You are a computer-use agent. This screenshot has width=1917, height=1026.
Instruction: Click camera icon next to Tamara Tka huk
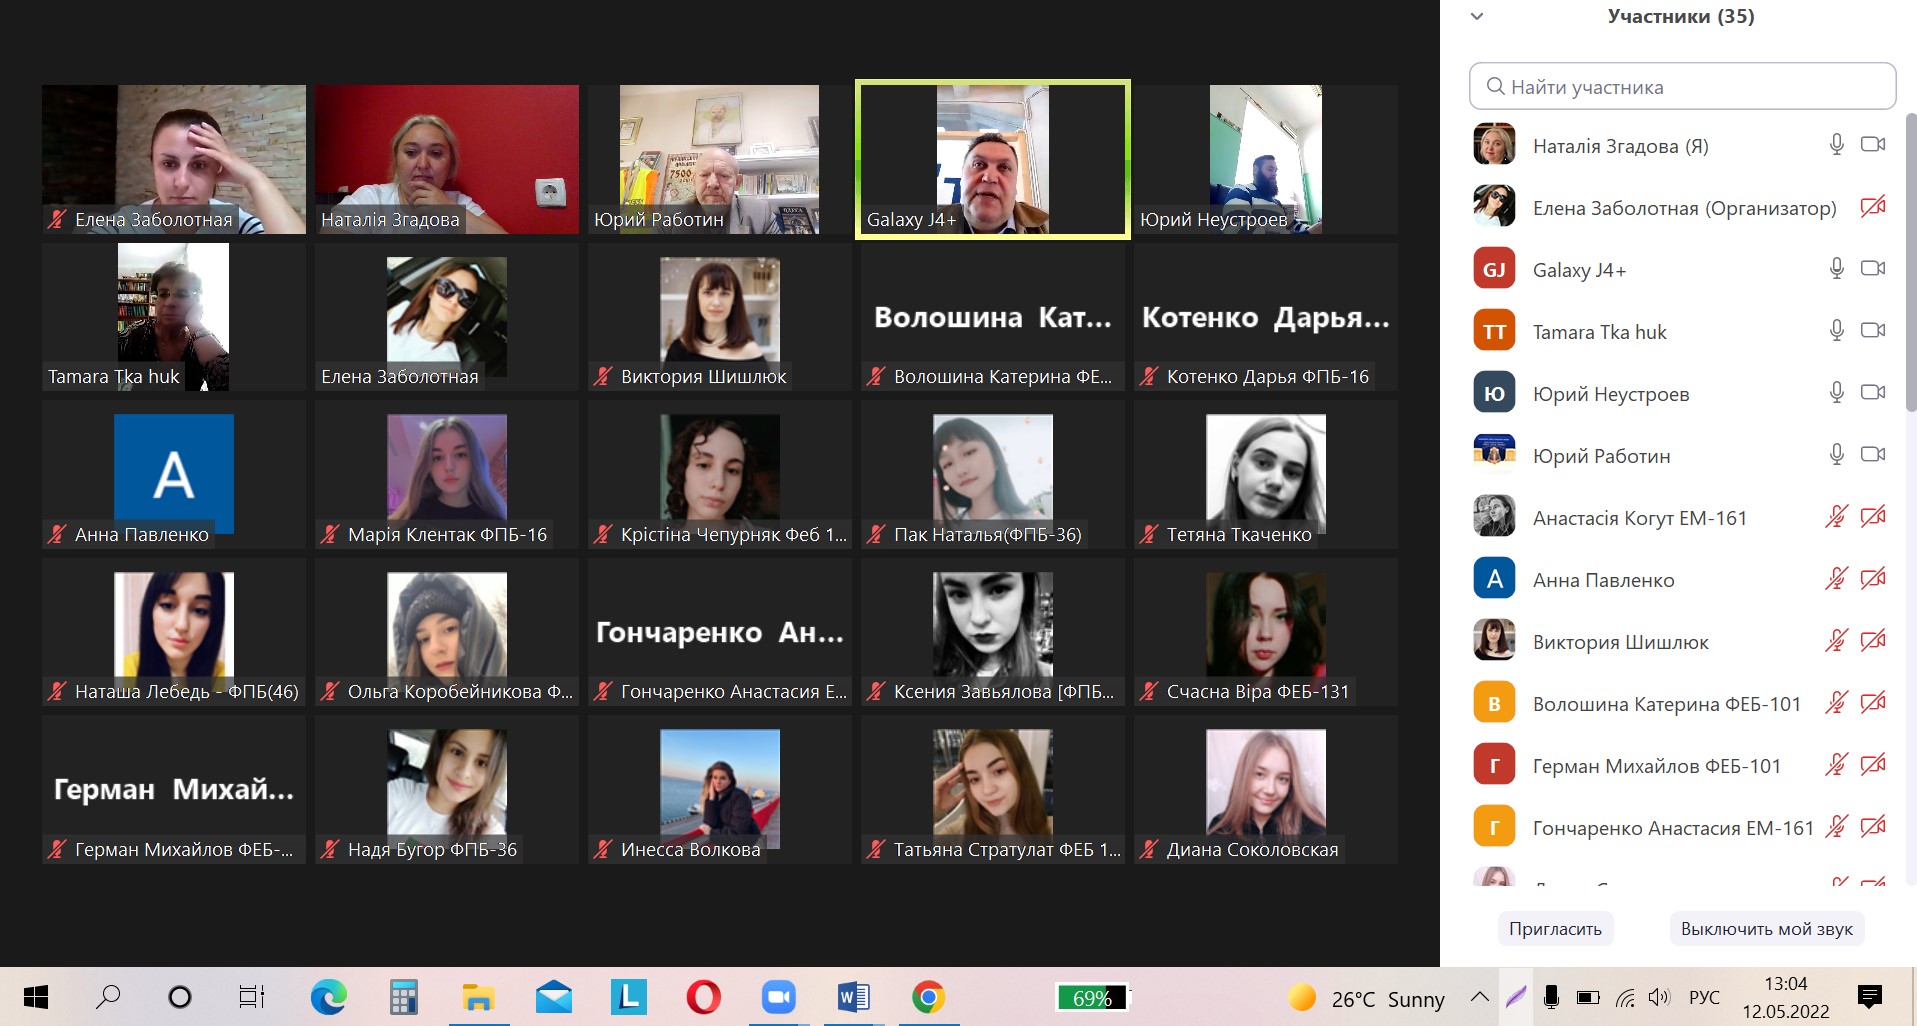pyautogui.click(x=1872, y=331)
